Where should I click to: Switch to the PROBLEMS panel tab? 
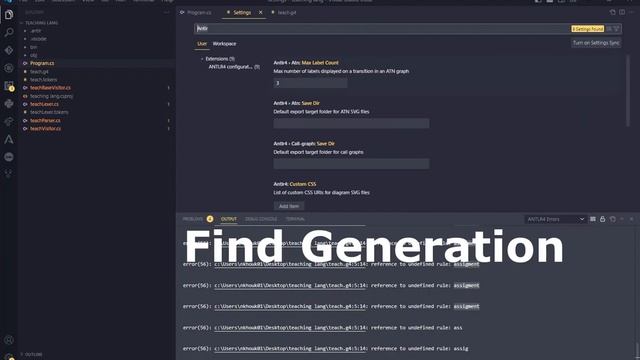193,219
